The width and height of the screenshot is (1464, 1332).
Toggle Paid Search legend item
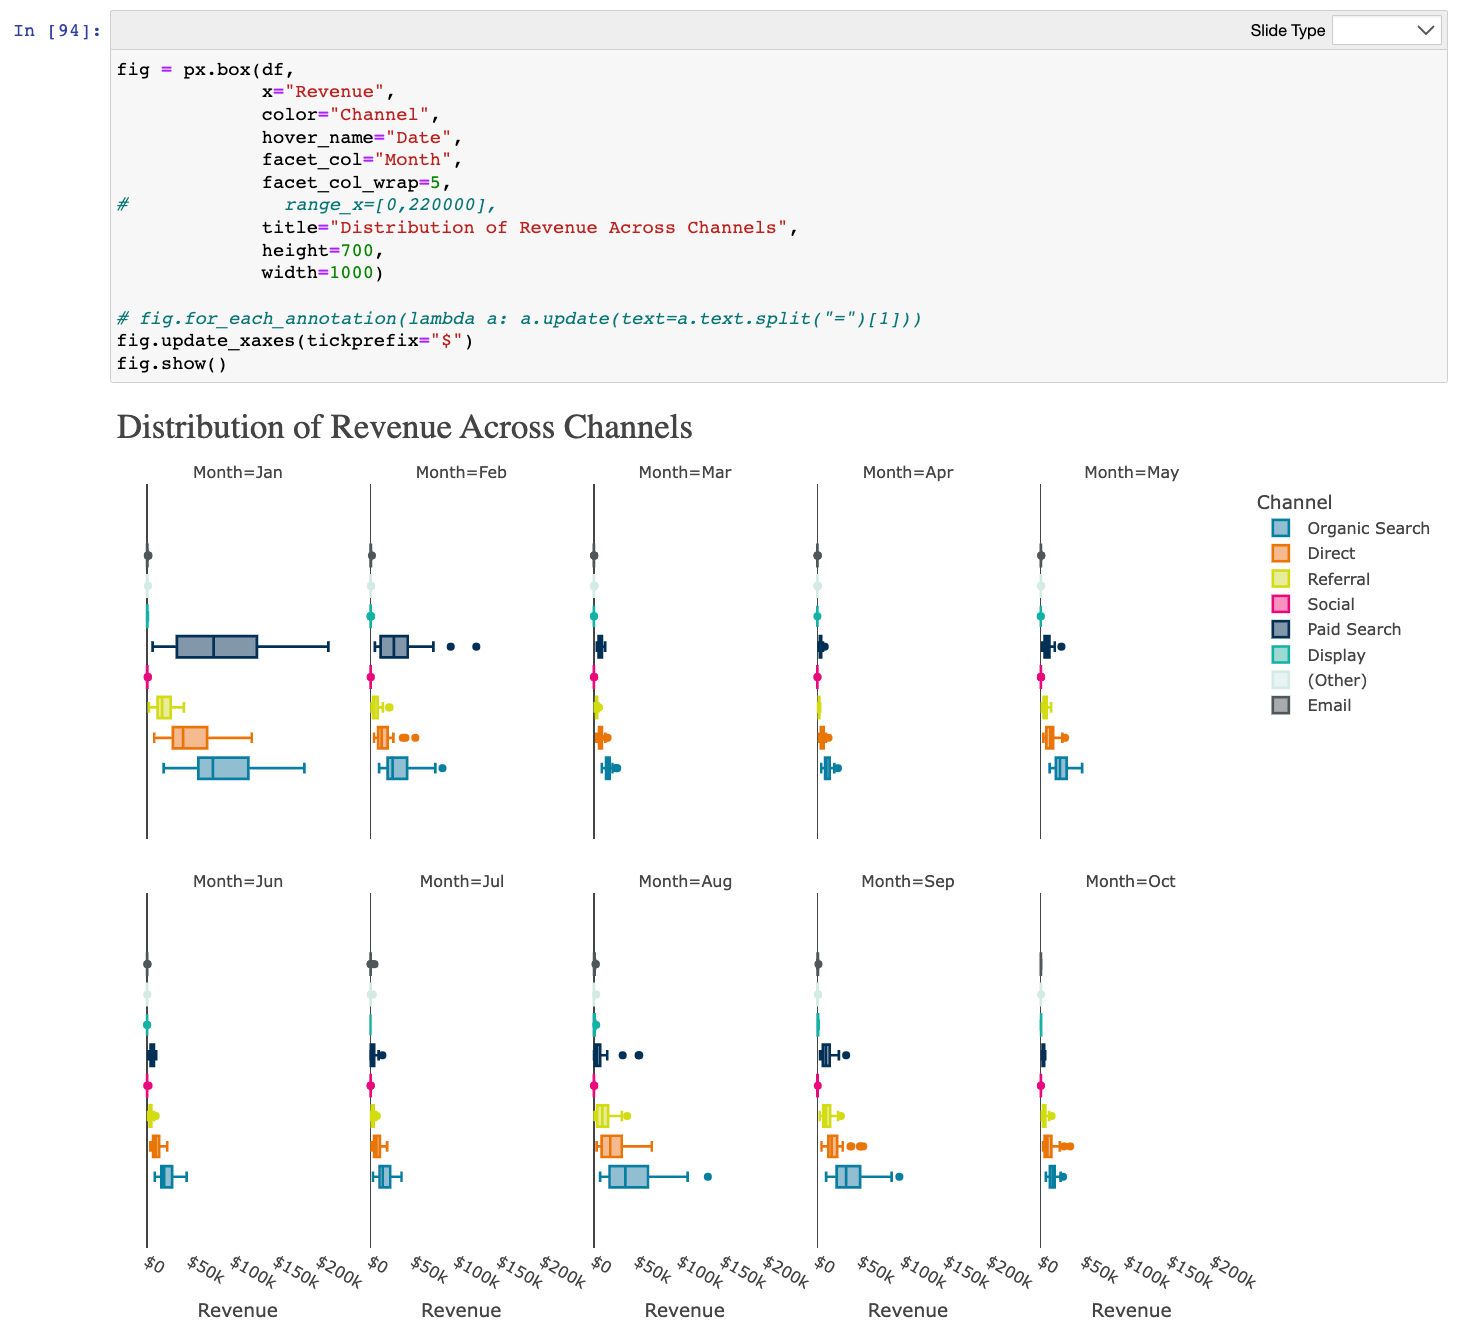click(x=1353, y=629)
